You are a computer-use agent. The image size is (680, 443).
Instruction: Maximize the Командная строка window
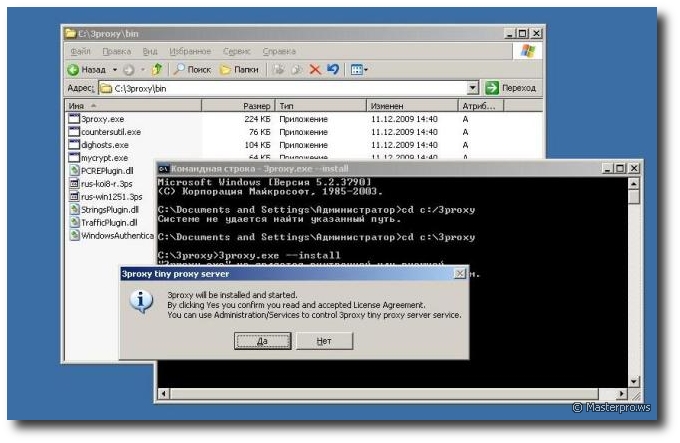pyautogui.click(x=621, y=168)
